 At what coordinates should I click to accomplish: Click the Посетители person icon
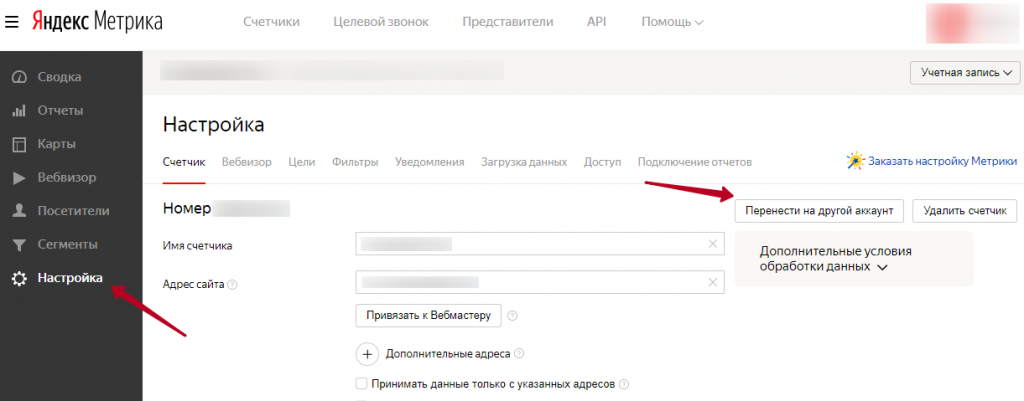click(19, 211)
